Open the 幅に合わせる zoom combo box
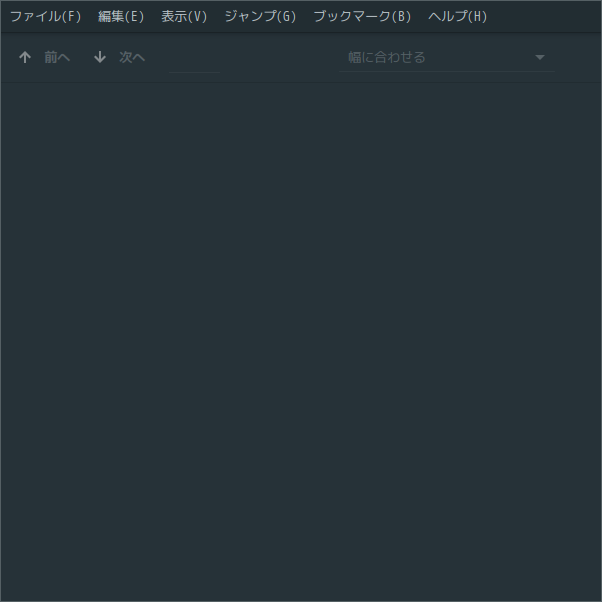 coord(447,57)
